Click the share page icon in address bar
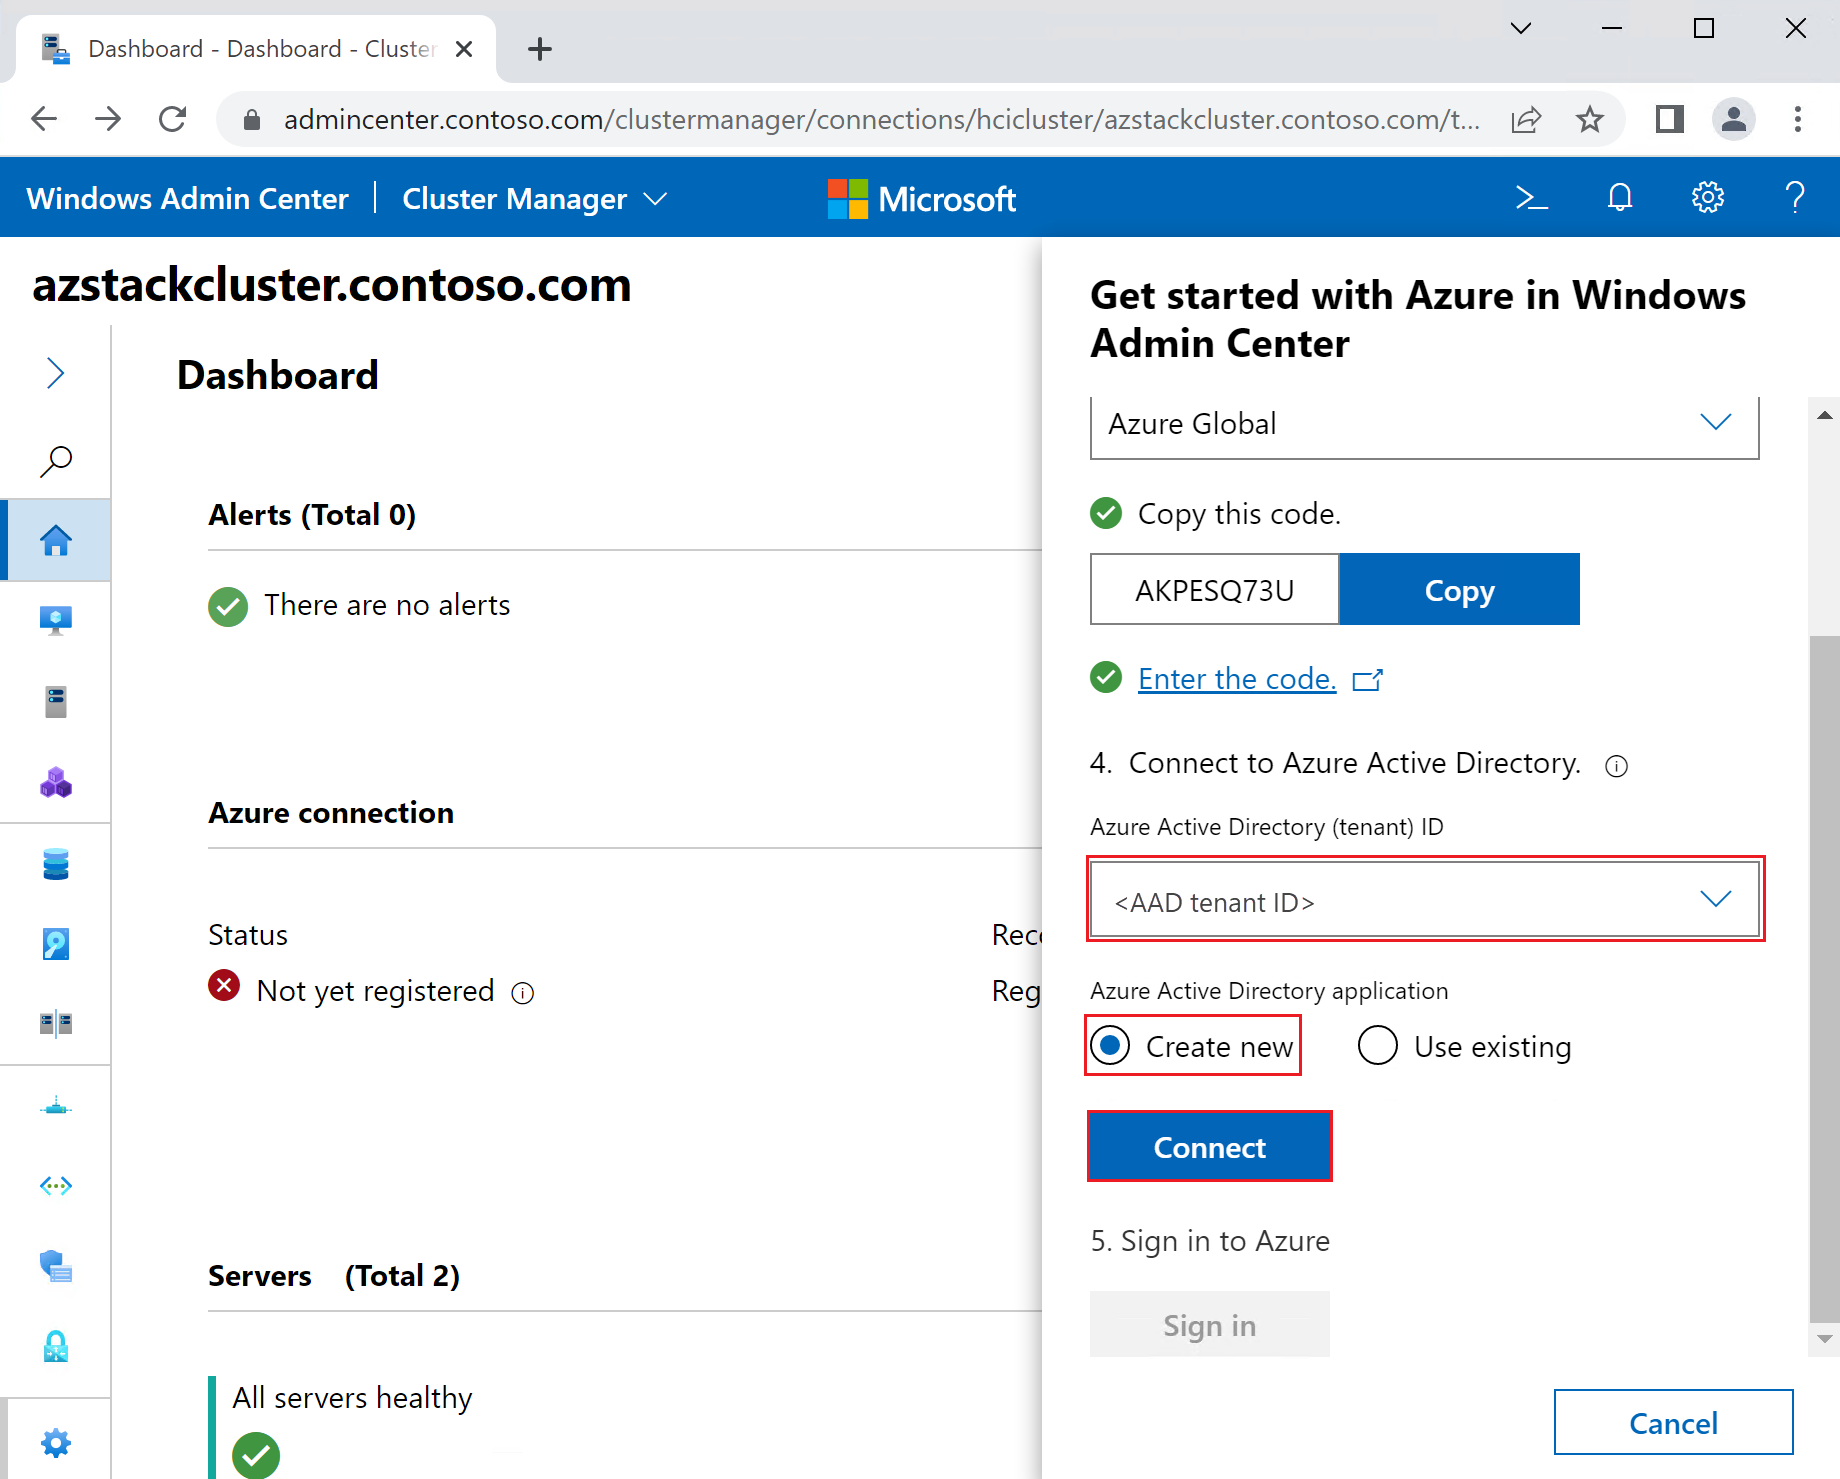This screenshot has width=1840, height=1479. click(x=1526, y=120)
